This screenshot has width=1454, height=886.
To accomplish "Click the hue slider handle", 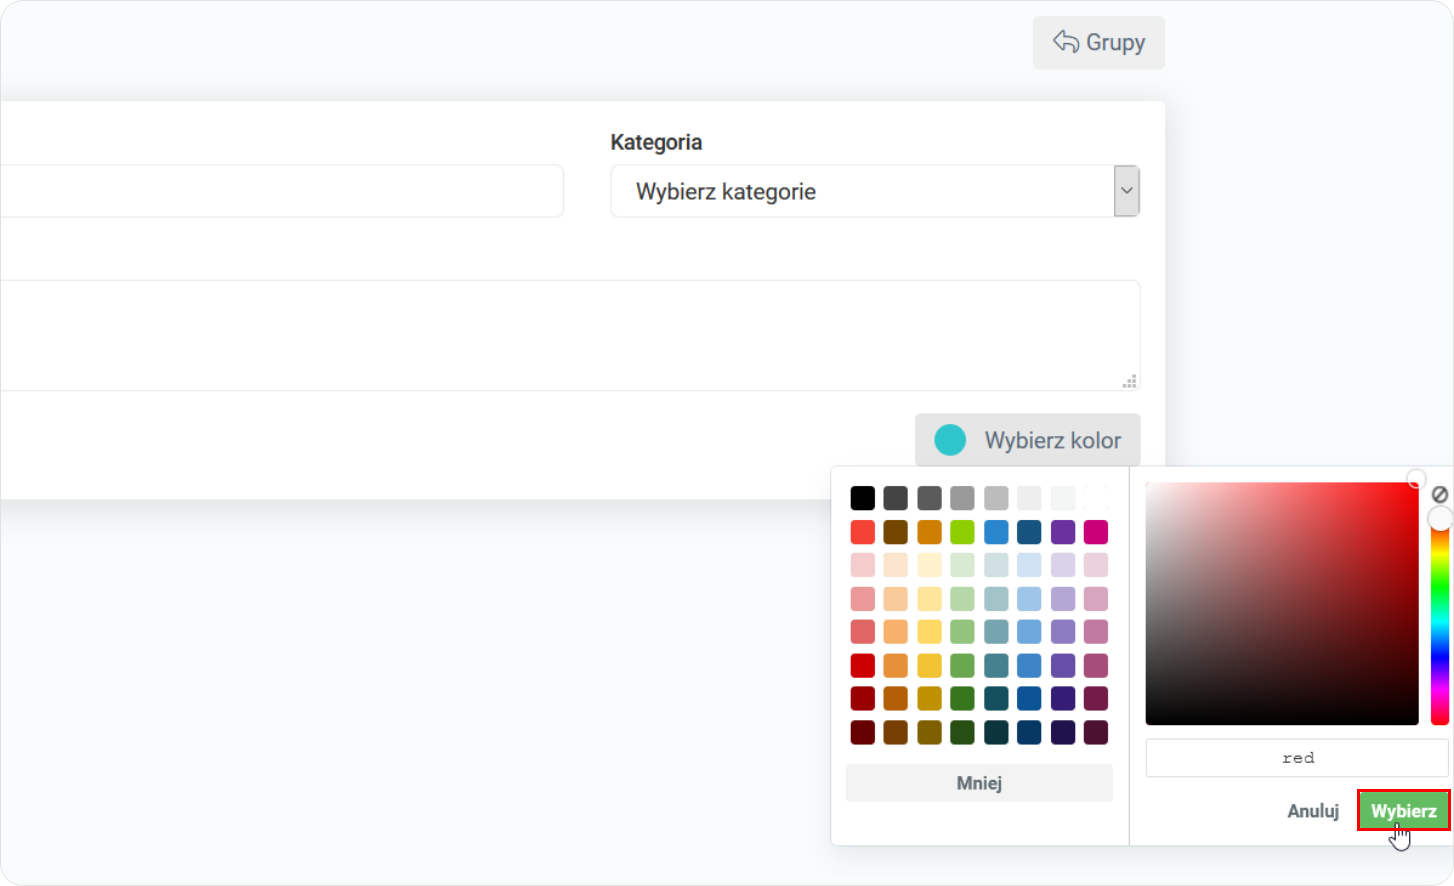I will [x=1440, y=518].
